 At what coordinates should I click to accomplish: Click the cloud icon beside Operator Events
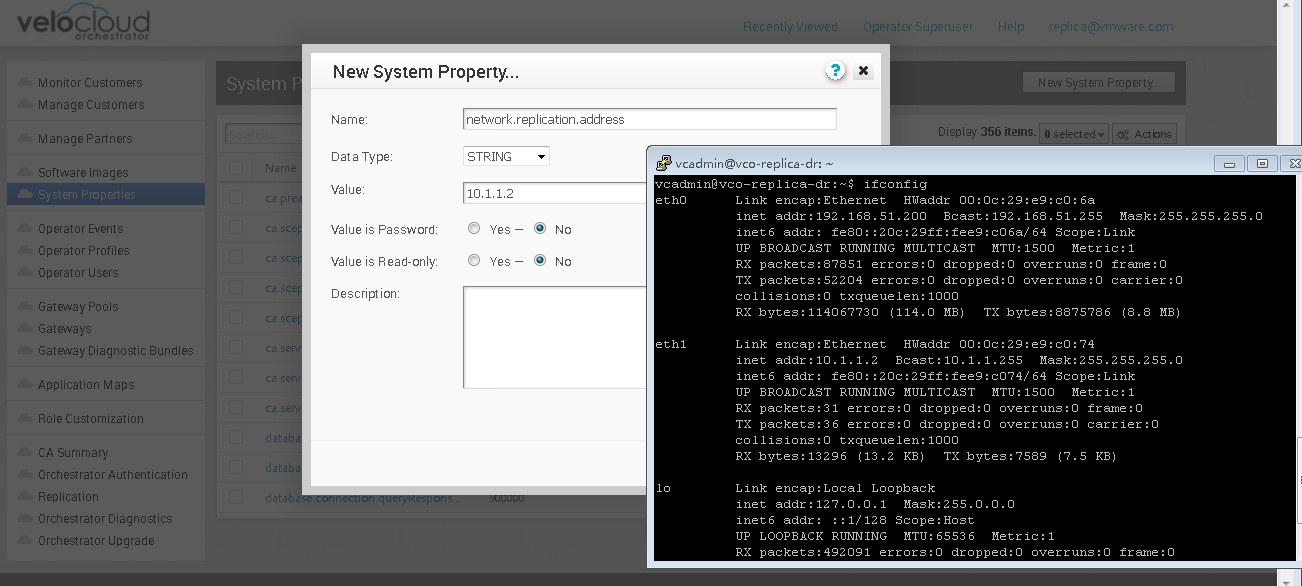(23, 228)
